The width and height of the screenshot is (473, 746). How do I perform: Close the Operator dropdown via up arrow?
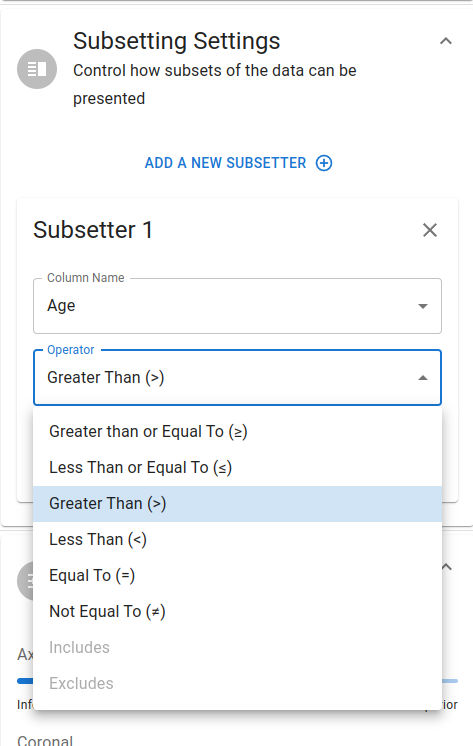pyautogui.click(x=423, y=378)
